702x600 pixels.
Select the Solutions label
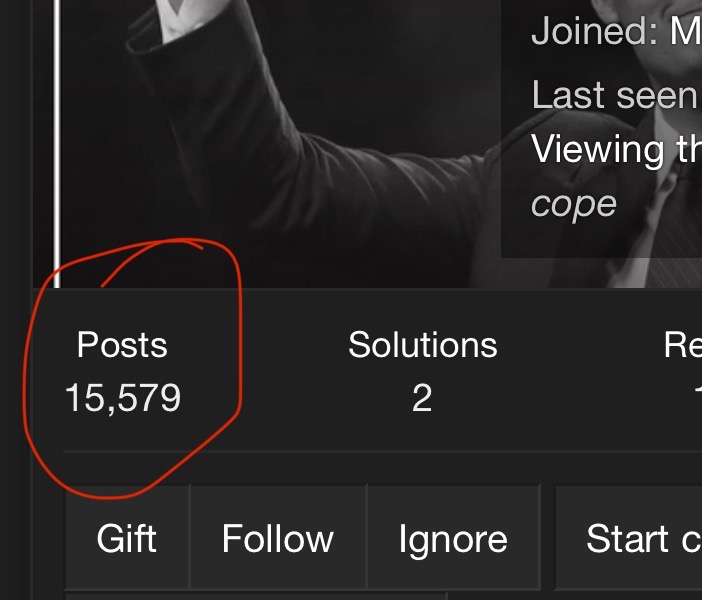click(x=422, y=345)
